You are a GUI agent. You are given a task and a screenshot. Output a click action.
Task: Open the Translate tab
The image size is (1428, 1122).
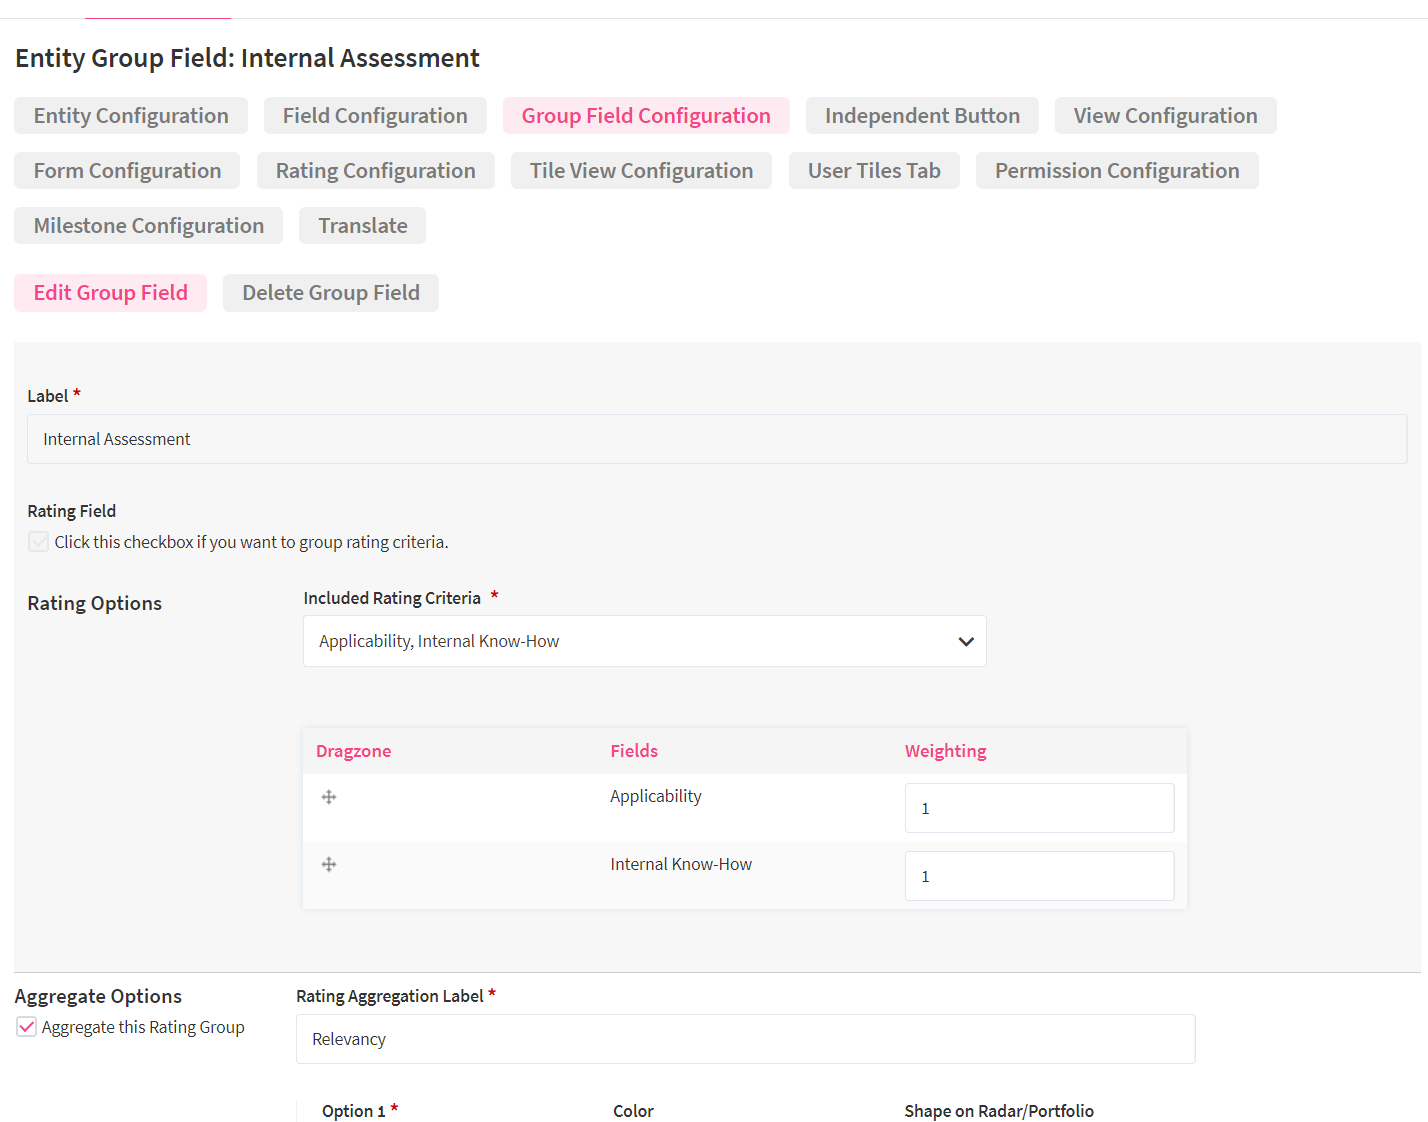pyautogui.click(x=362, y=226)
